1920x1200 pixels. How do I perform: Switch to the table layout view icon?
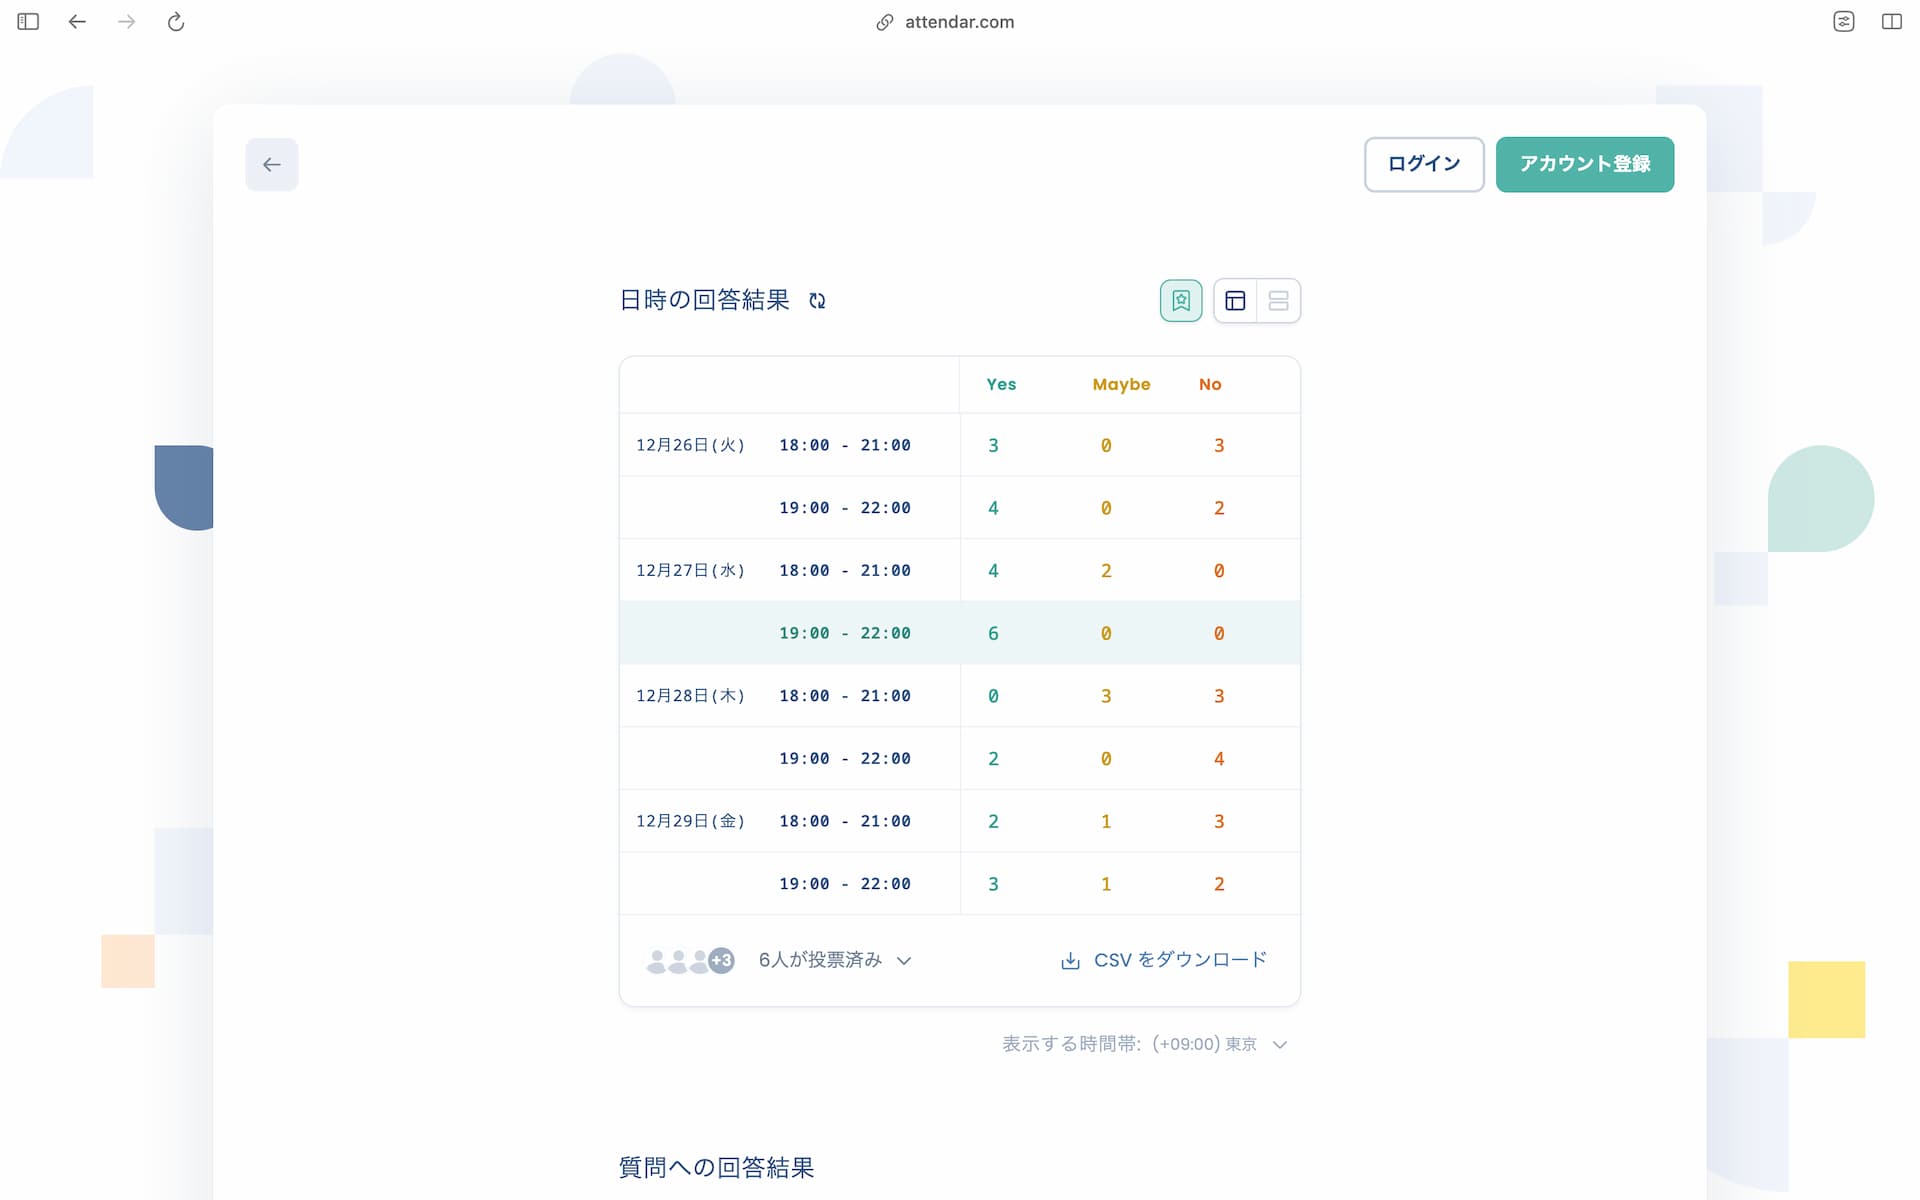pos(1235,301)
